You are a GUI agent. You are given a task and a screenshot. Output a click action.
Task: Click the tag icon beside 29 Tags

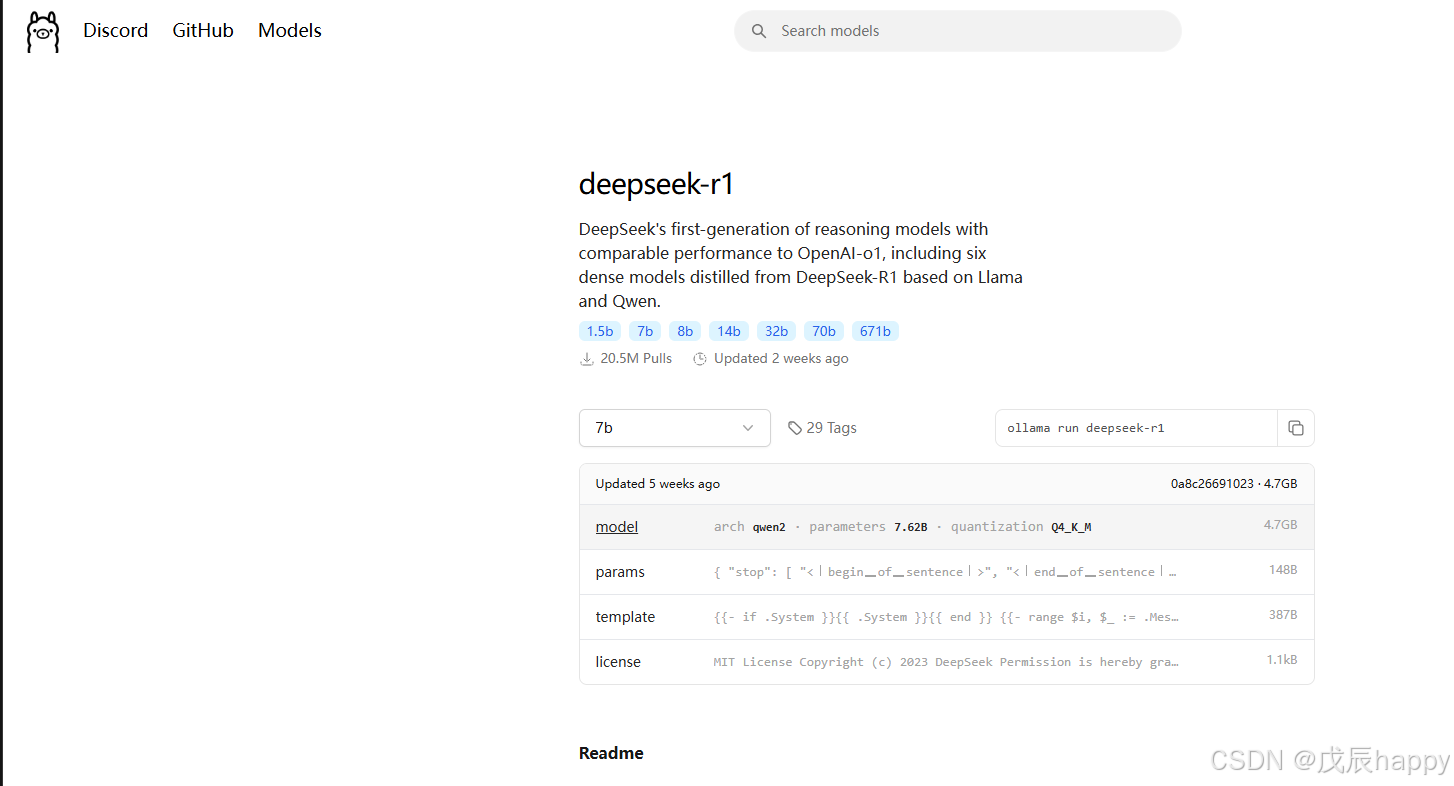(x=795, y=428)
